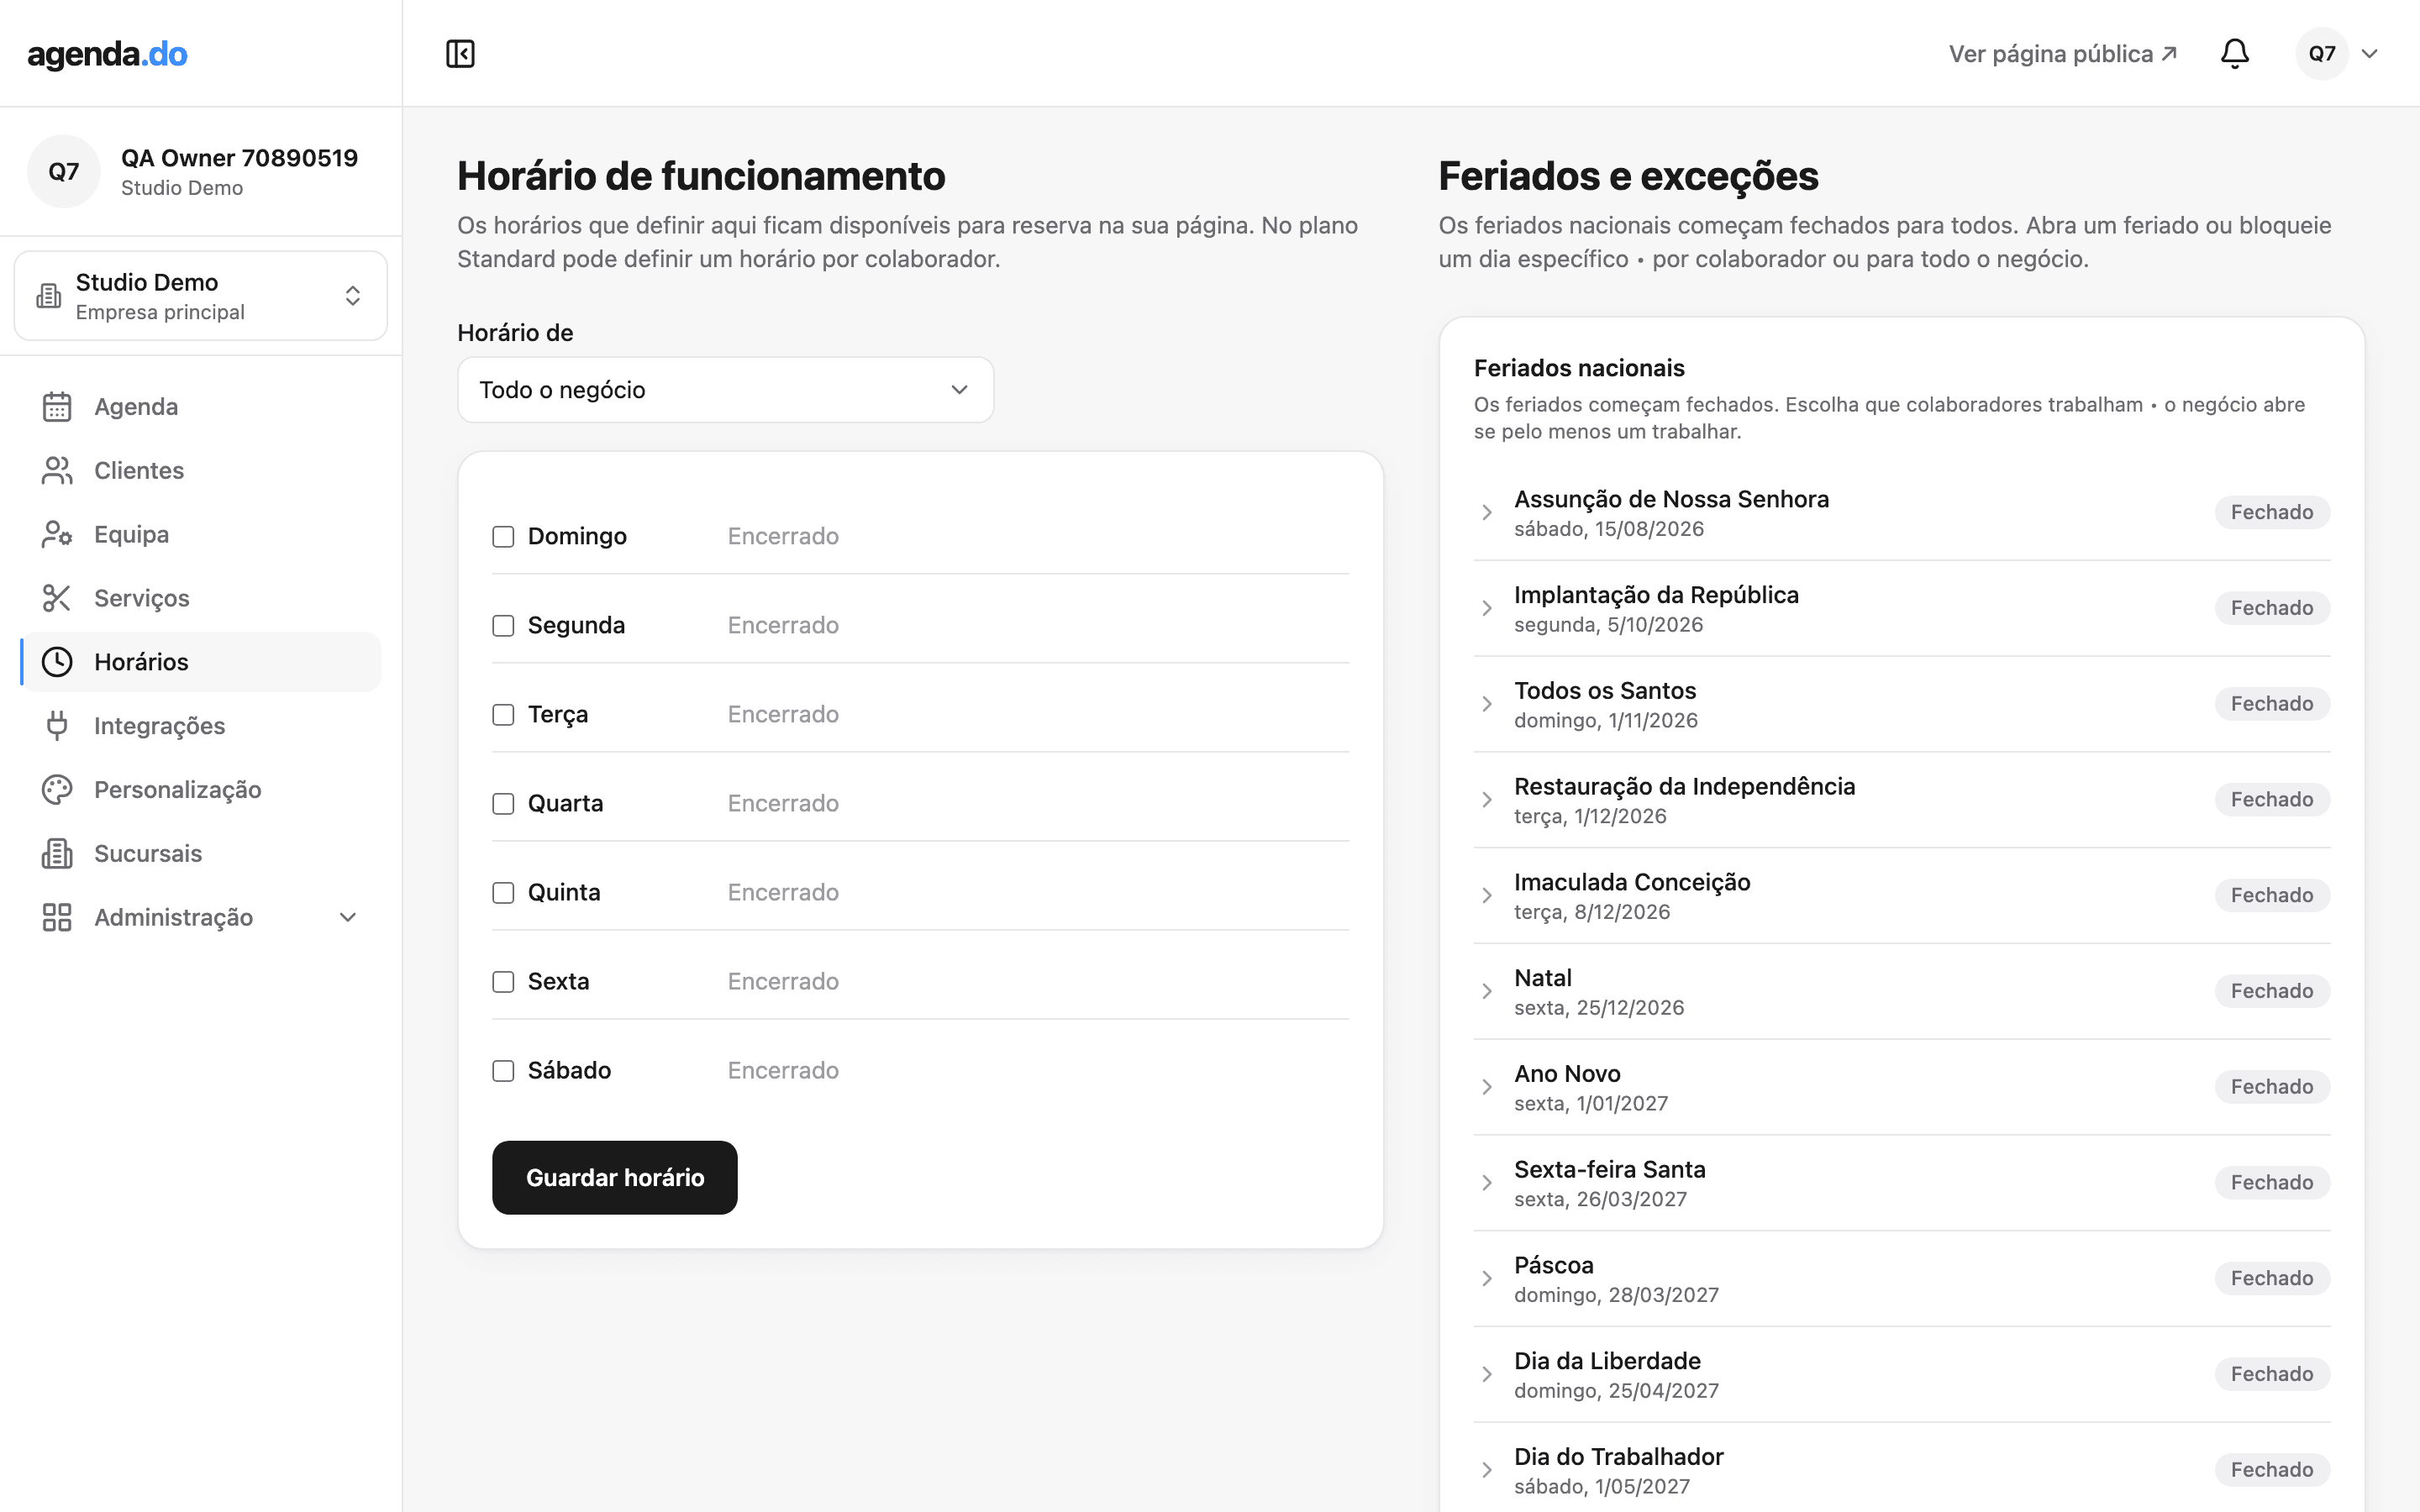Open the 'Ver página pública' link
2420x1512 pixels.
[x=2063, y=54]
